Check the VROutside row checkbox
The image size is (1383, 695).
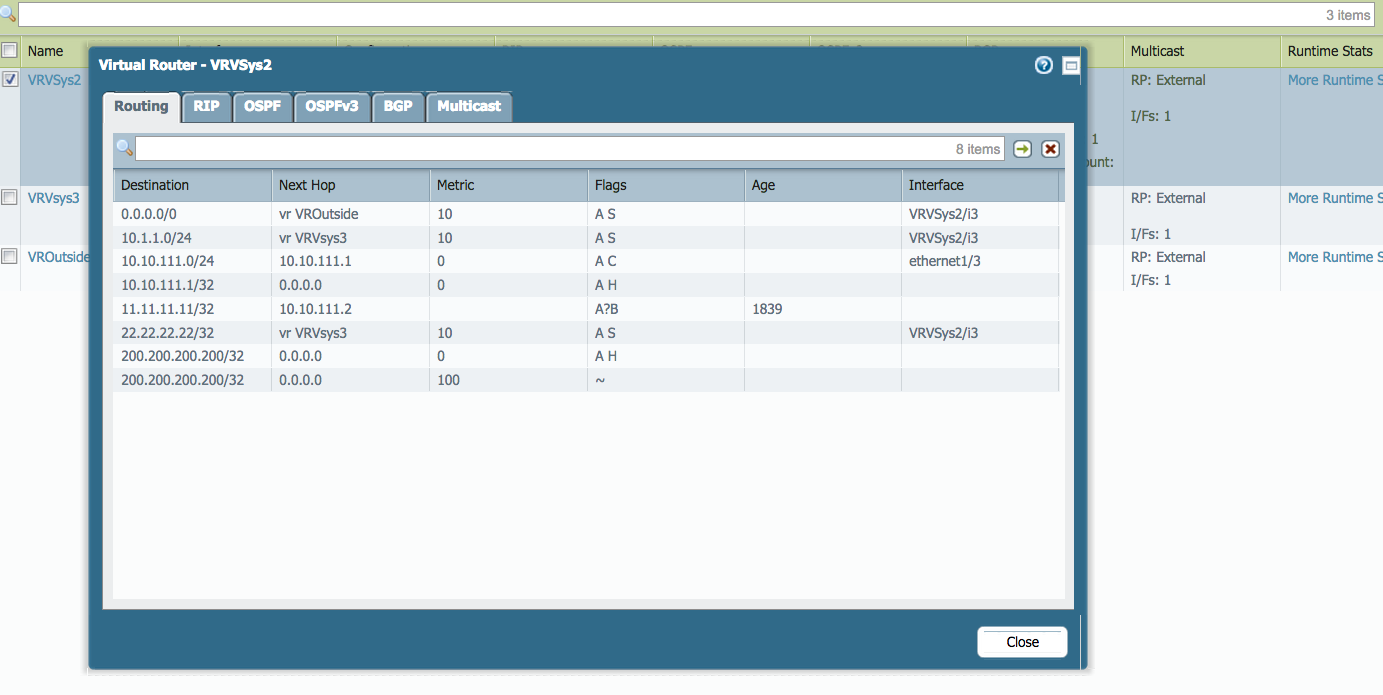coord(10,257)
